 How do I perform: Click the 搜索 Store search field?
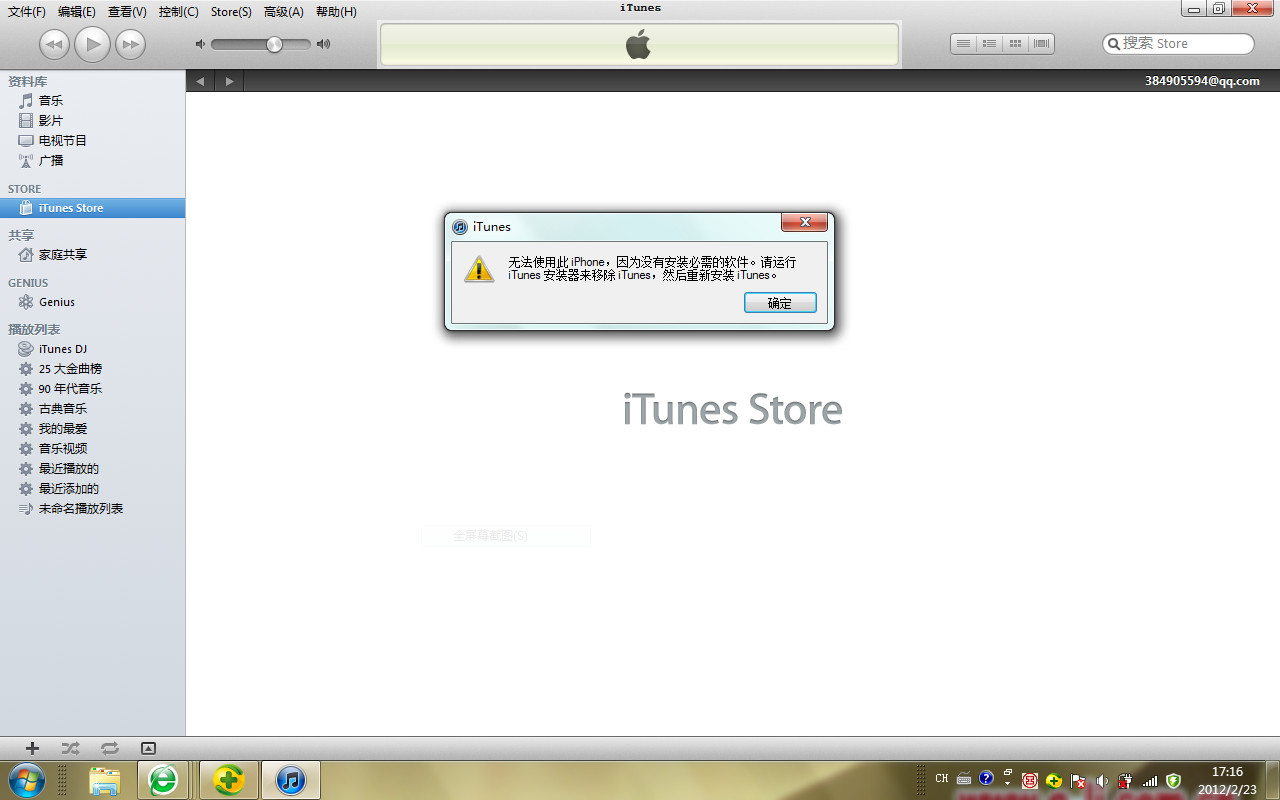(1178, 44)
